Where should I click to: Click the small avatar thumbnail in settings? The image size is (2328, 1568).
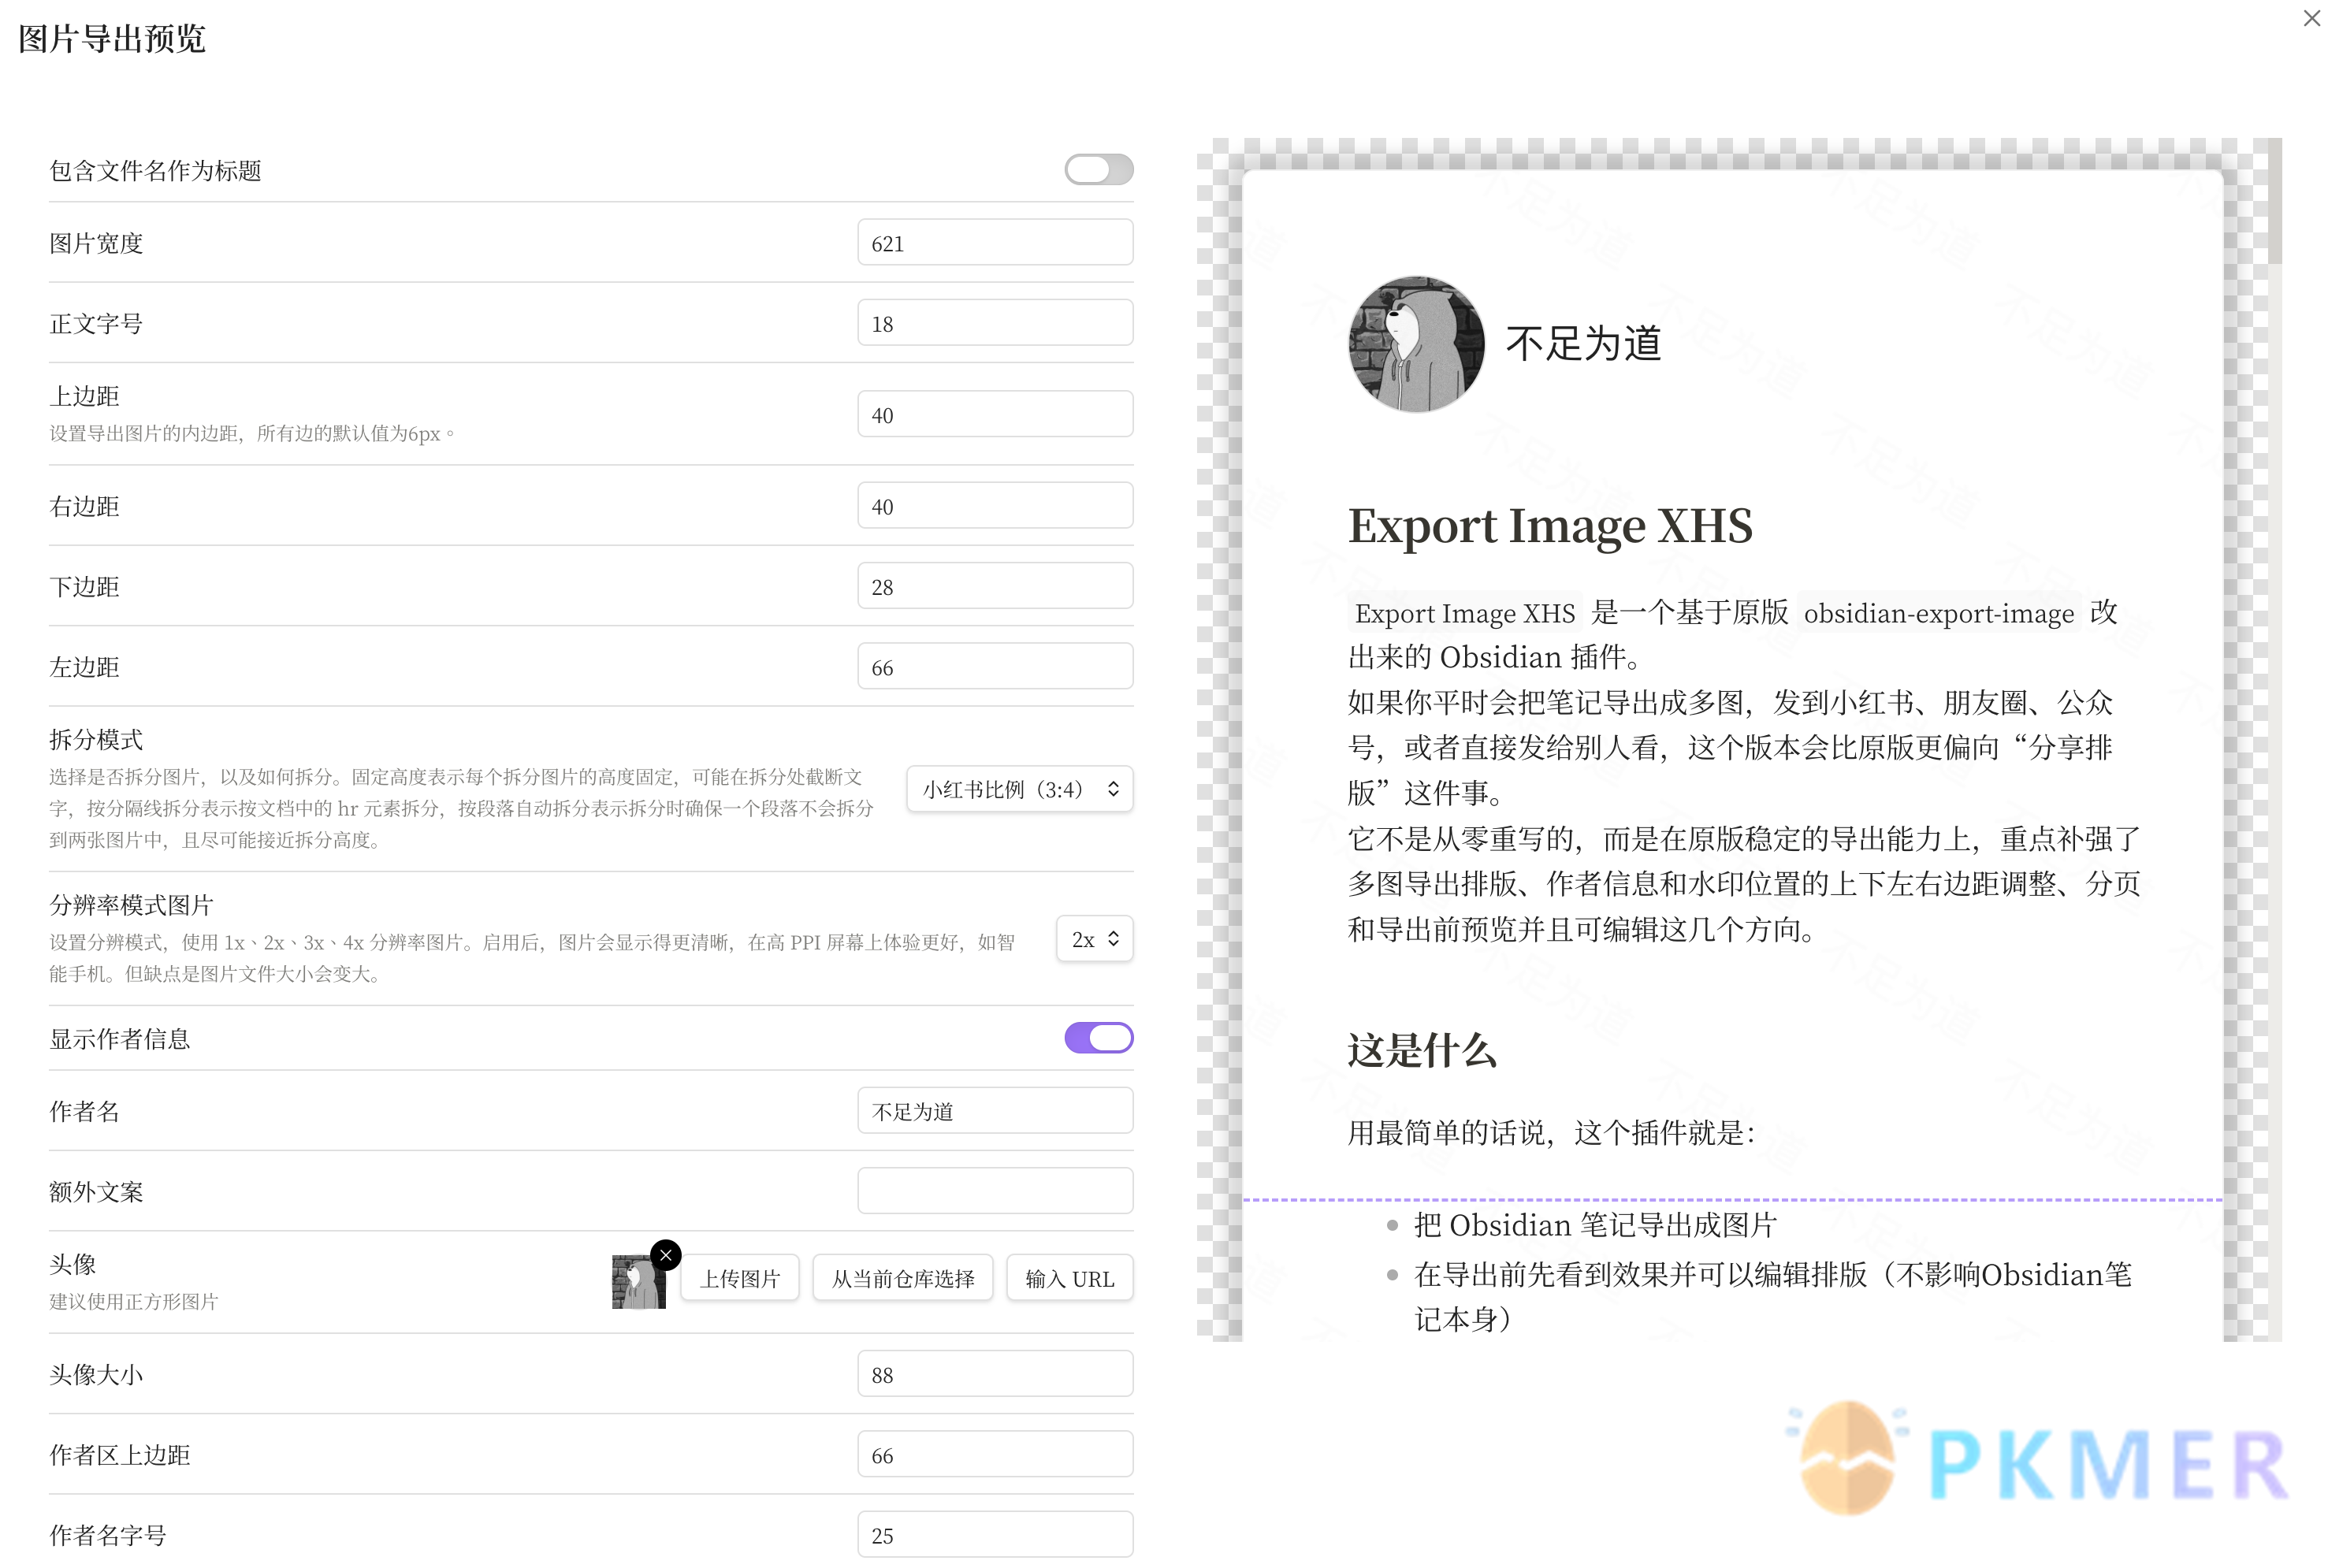point(638,1281)
